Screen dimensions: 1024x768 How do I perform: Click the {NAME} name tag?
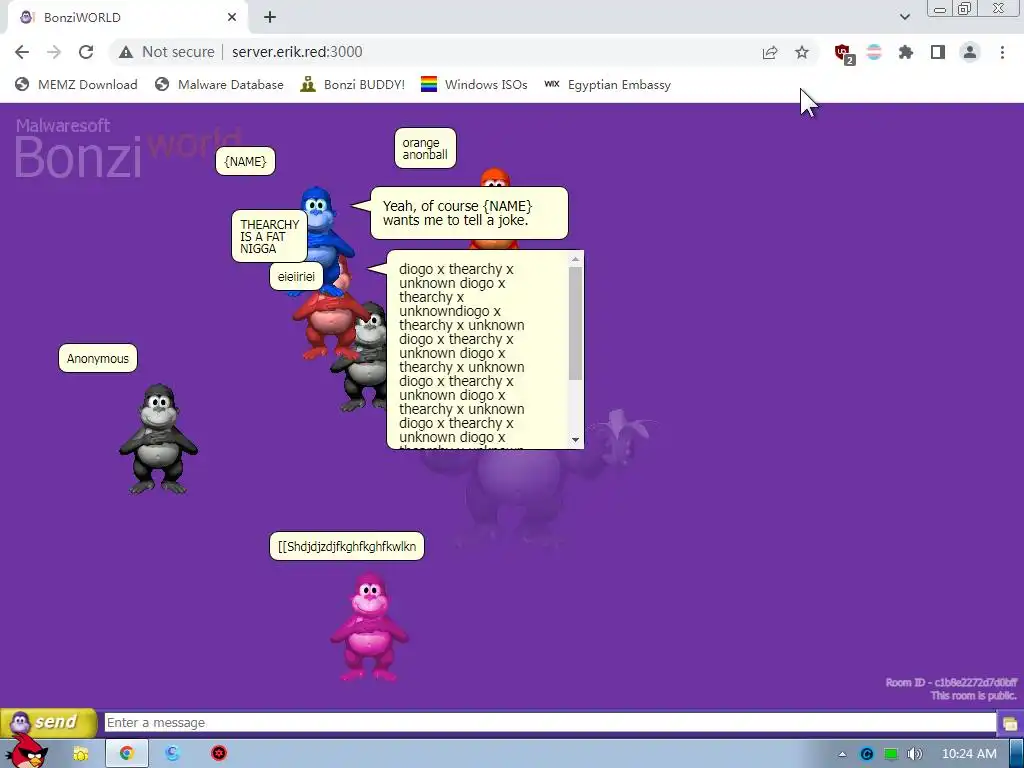coord(245,161)
